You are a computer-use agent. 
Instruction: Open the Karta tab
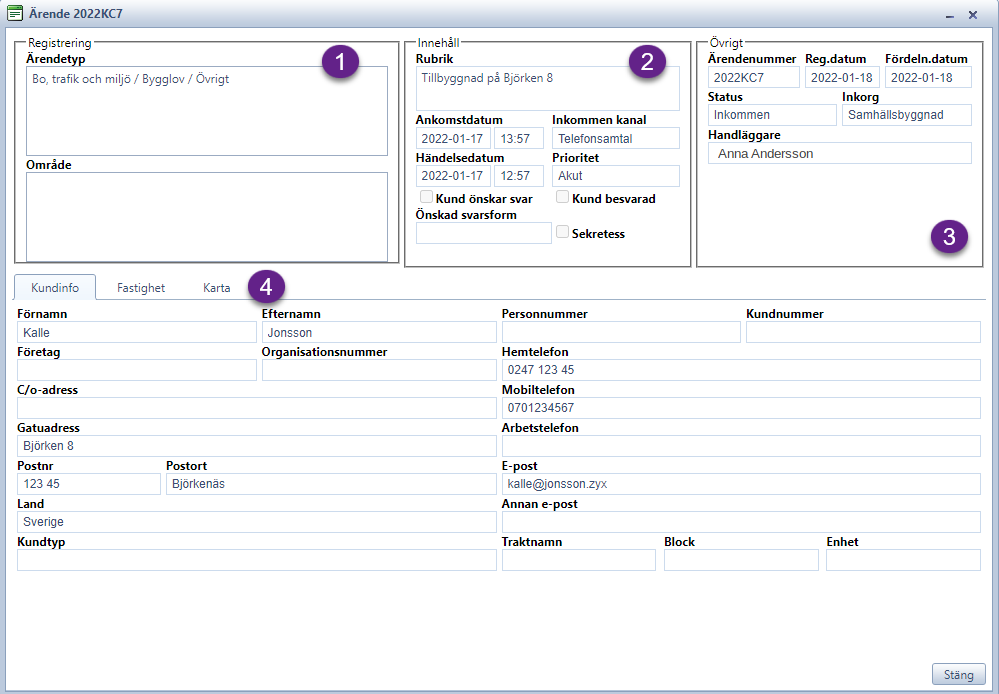pos(217,288)
